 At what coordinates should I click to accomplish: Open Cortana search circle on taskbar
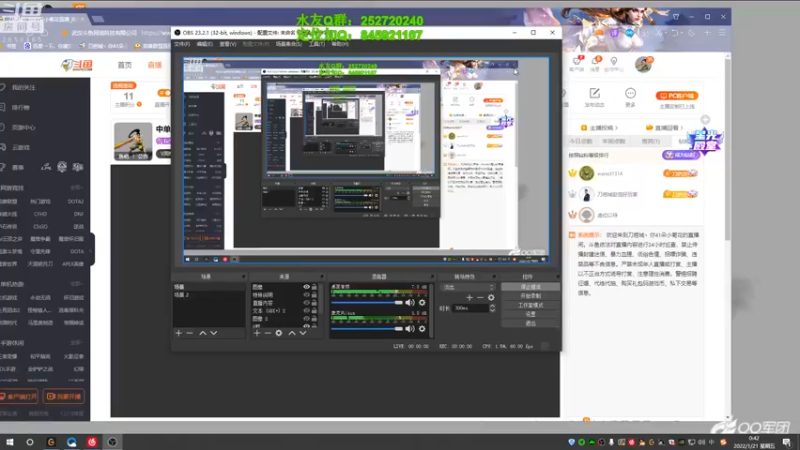coord(30,442)
